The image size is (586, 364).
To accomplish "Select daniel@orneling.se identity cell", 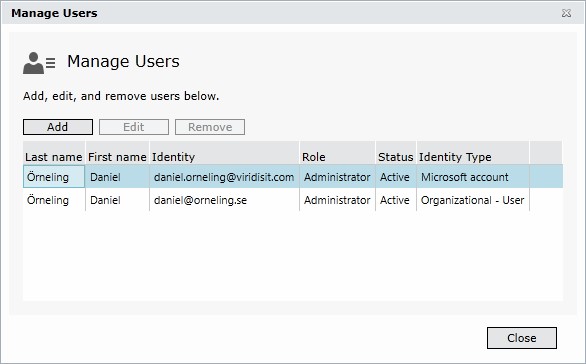I will point(224,200).
